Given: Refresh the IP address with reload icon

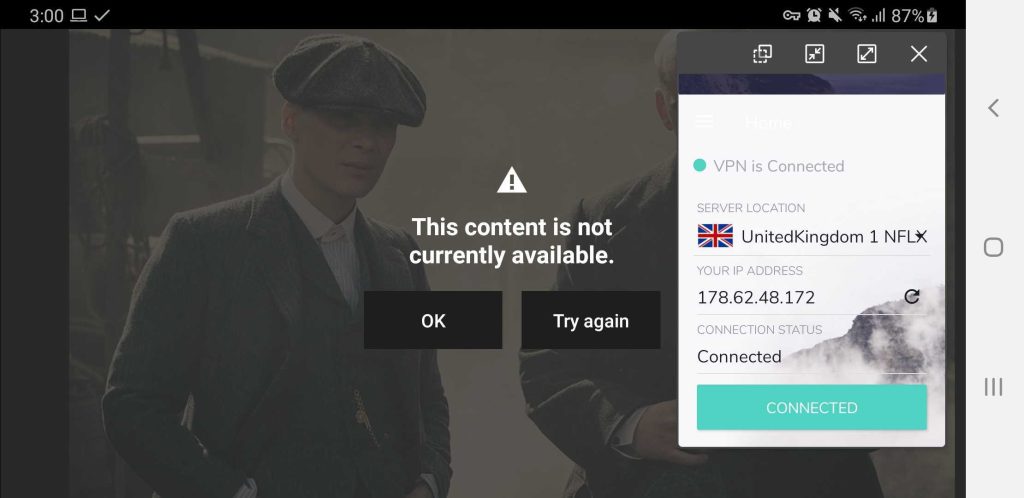Looking at the screenshot, I should click(x=912, y=297).
